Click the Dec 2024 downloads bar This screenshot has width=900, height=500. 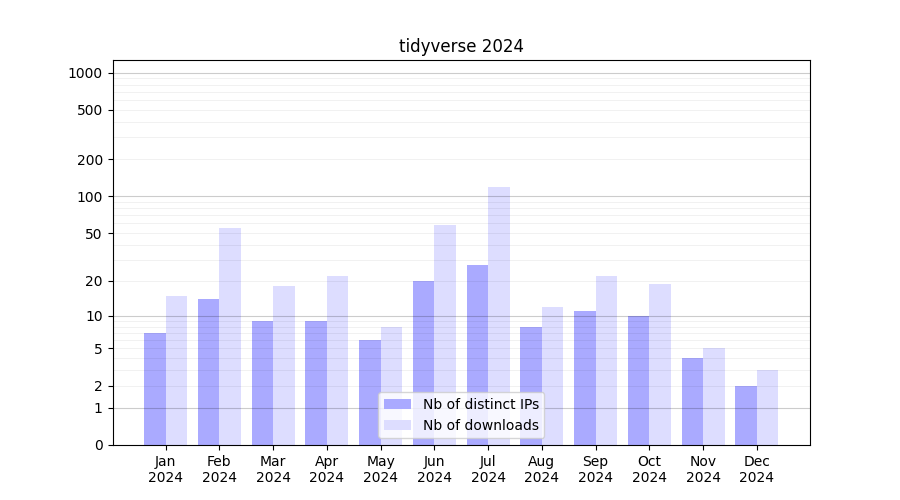click(767, 408)
